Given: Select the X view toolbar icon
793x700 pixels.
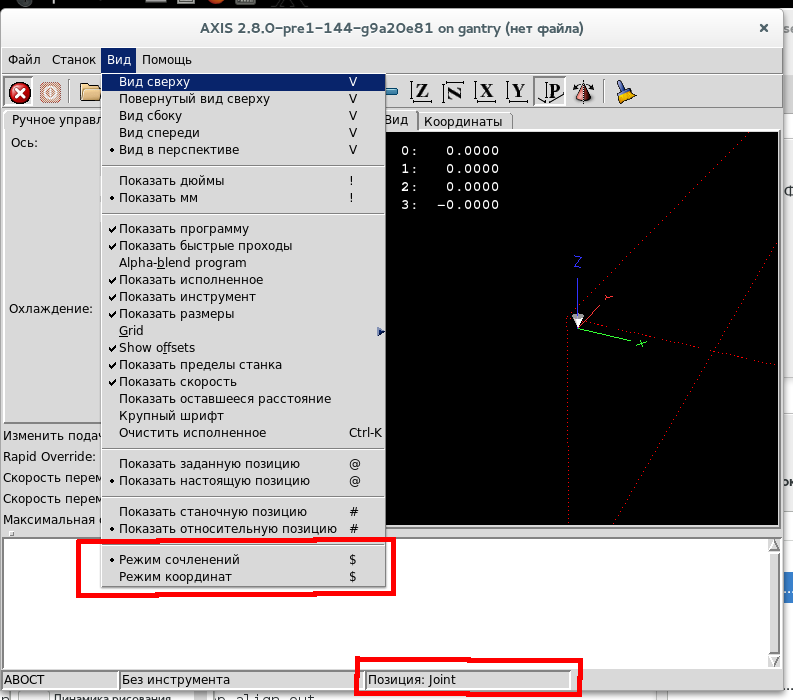Looking at the screenshot, I should click(485, 92).
